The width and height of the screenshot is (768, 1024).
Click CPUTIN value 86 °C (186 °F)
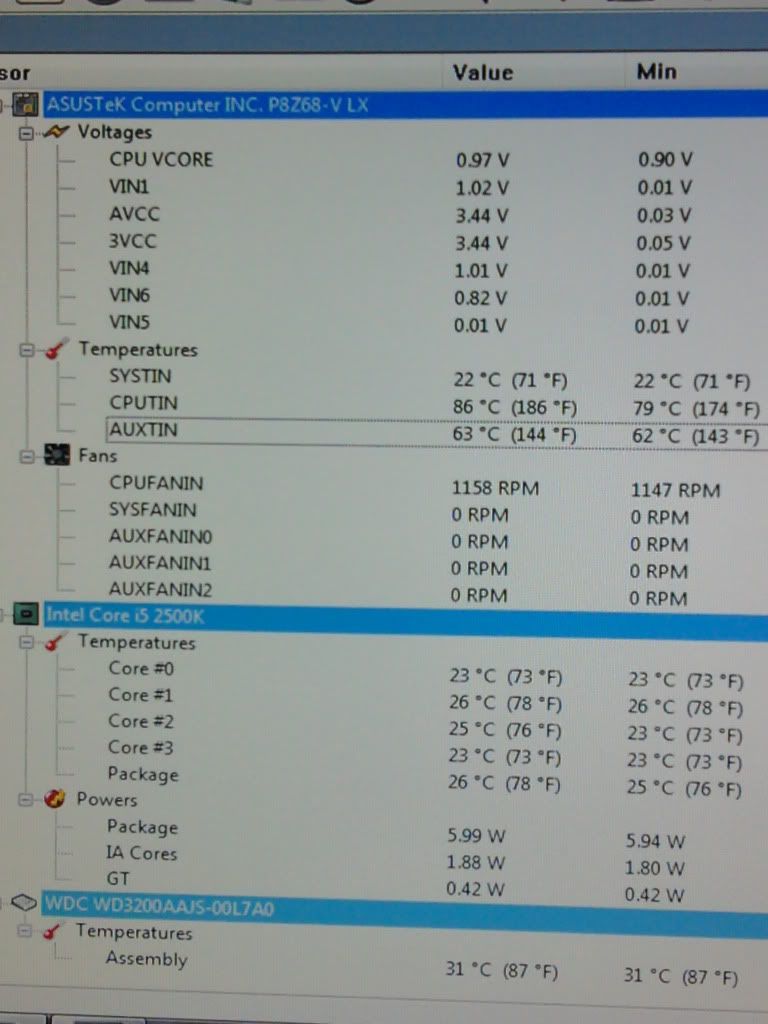pos(515,408)
